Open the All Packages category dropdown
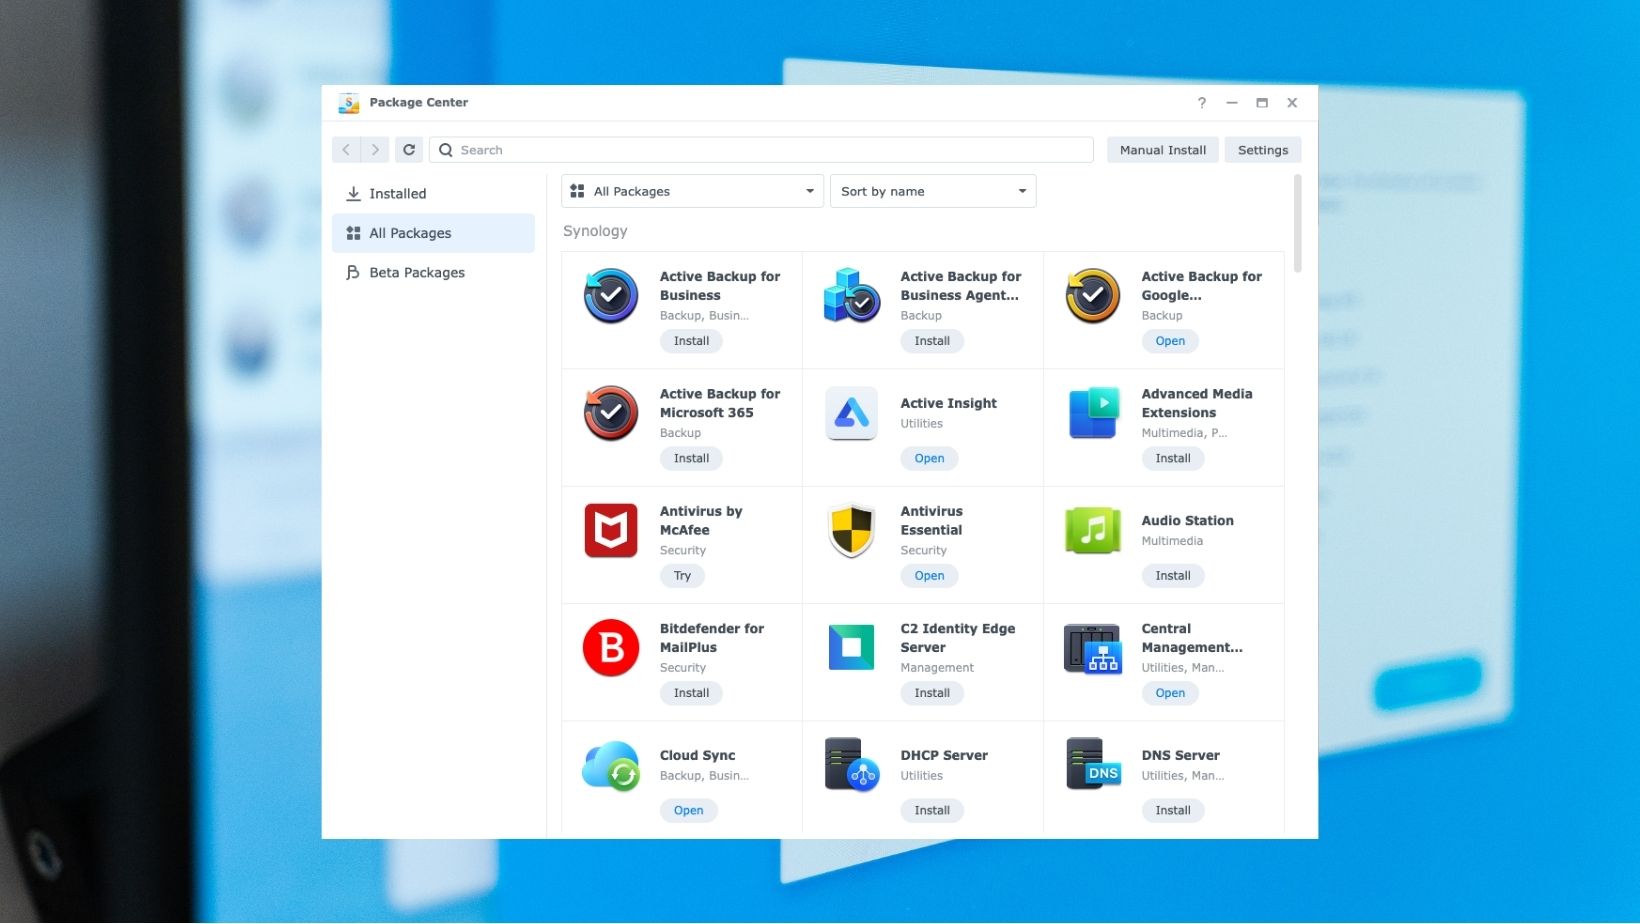This screenshot has width=1640, height=924. coord(693,191)
